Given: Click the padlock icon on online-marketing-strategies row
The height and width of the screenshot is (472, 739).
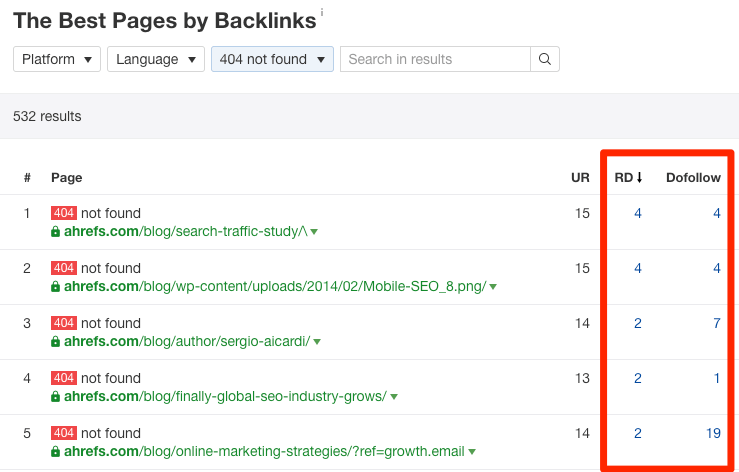Looking at the screenshot, I should [x=56, y=452].
